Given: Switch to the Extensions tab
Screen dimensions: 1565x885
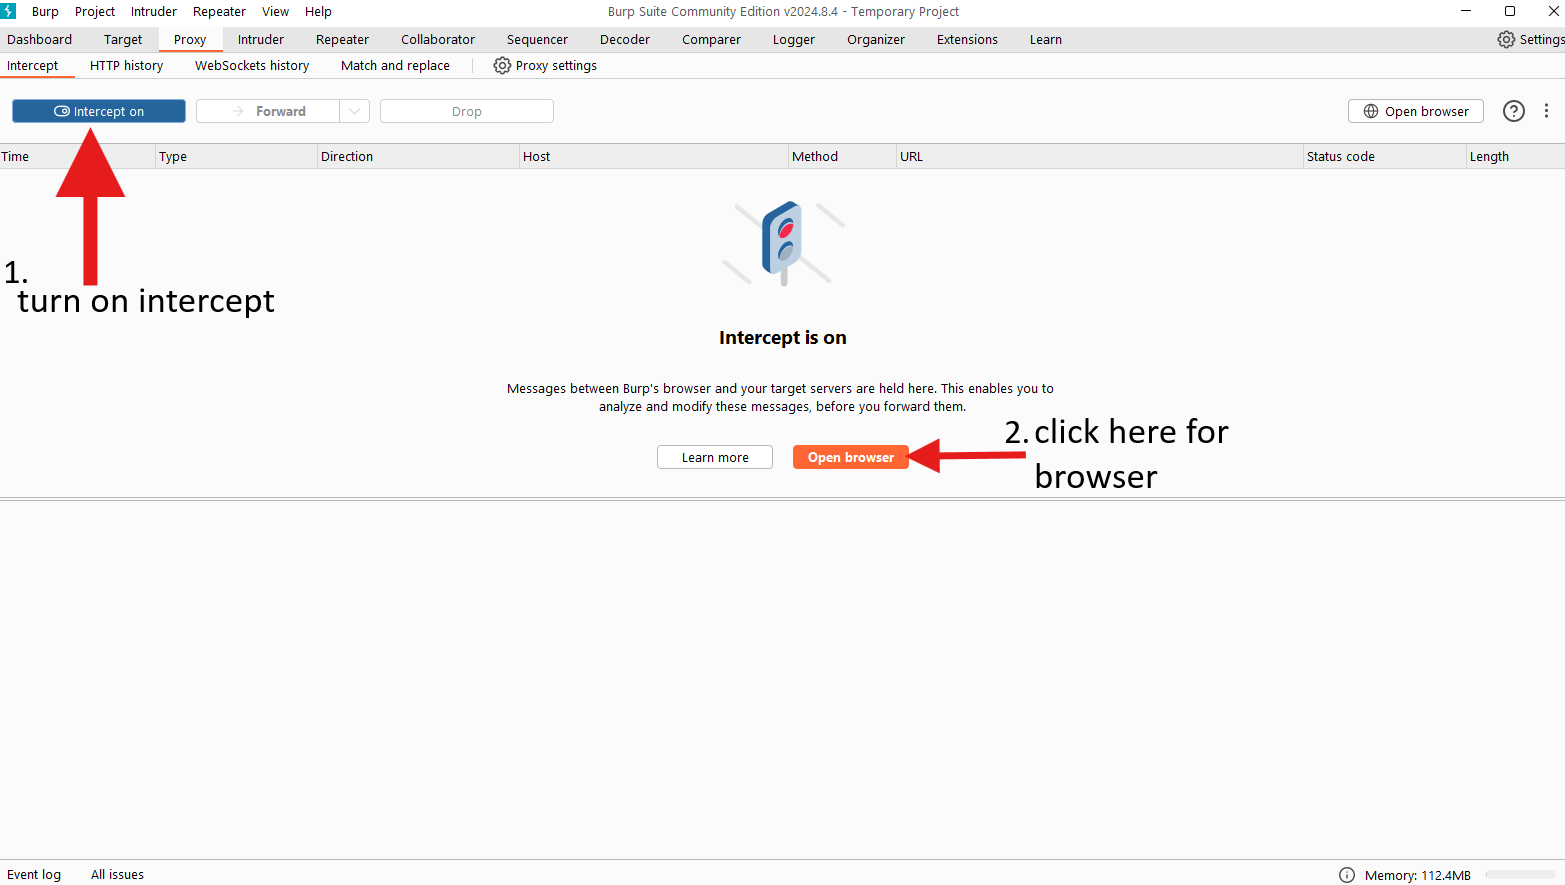Looking at the screenshot, I should (967, 39).
